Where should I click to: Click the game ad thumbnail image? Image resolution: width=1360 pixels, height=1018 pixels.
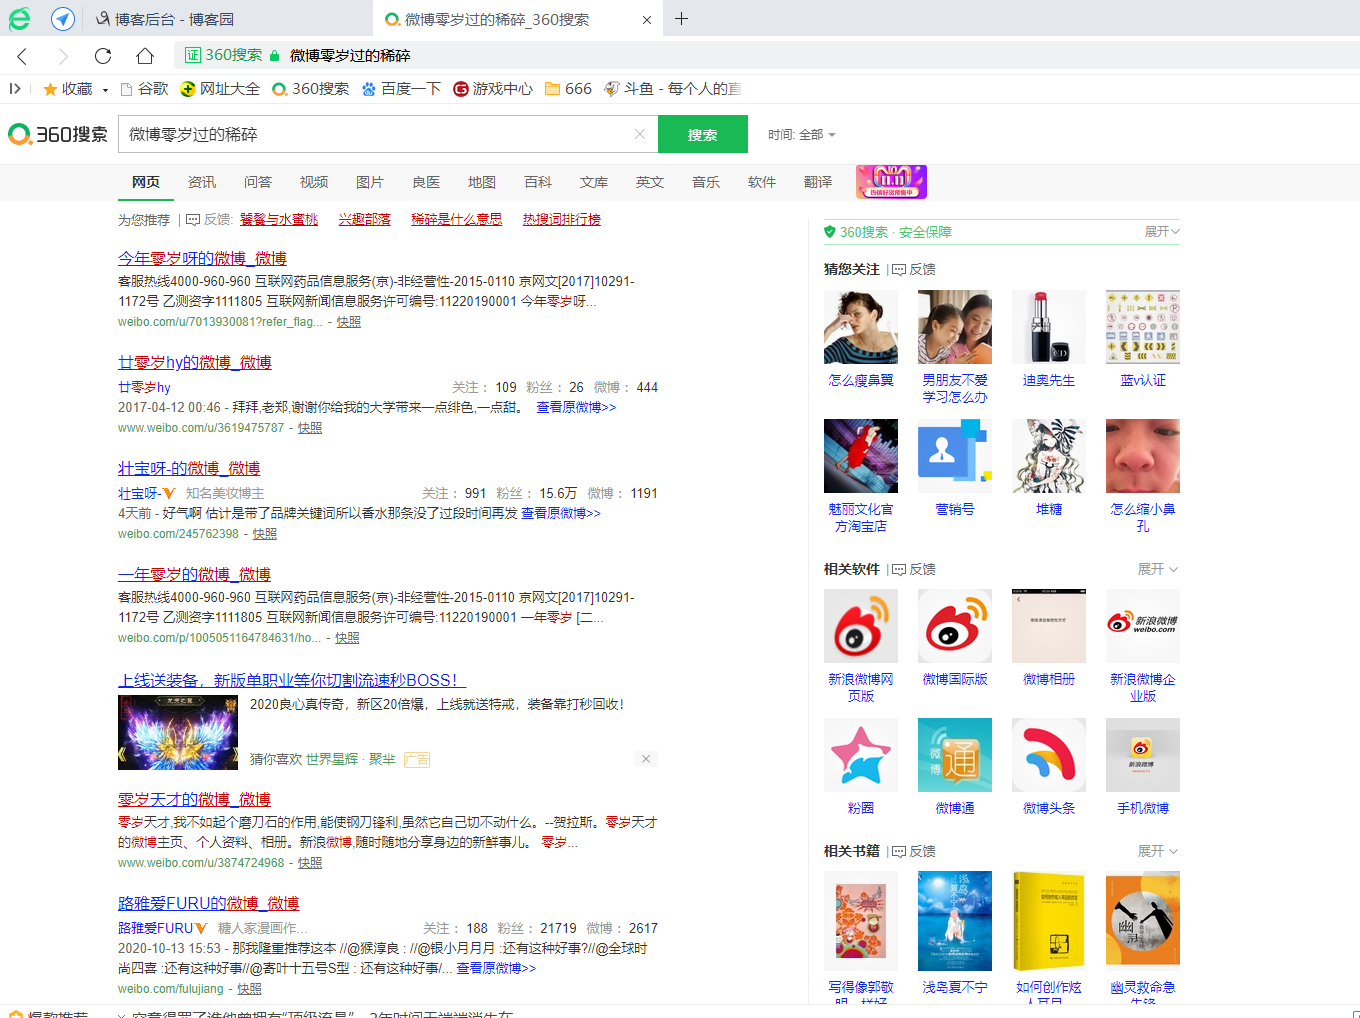[178, 733]
